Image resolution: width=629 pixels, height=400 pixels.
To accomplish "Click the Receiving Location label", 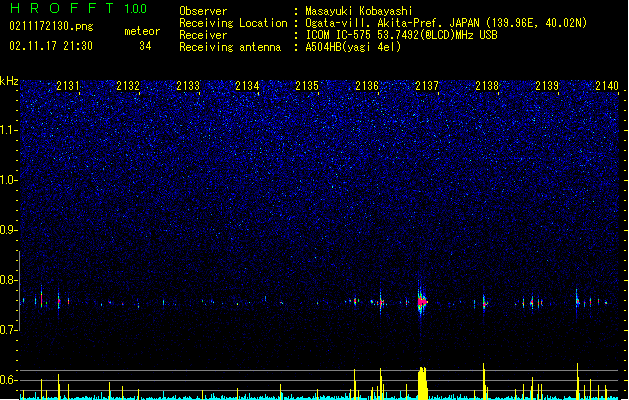I will (x=233, y=23).
